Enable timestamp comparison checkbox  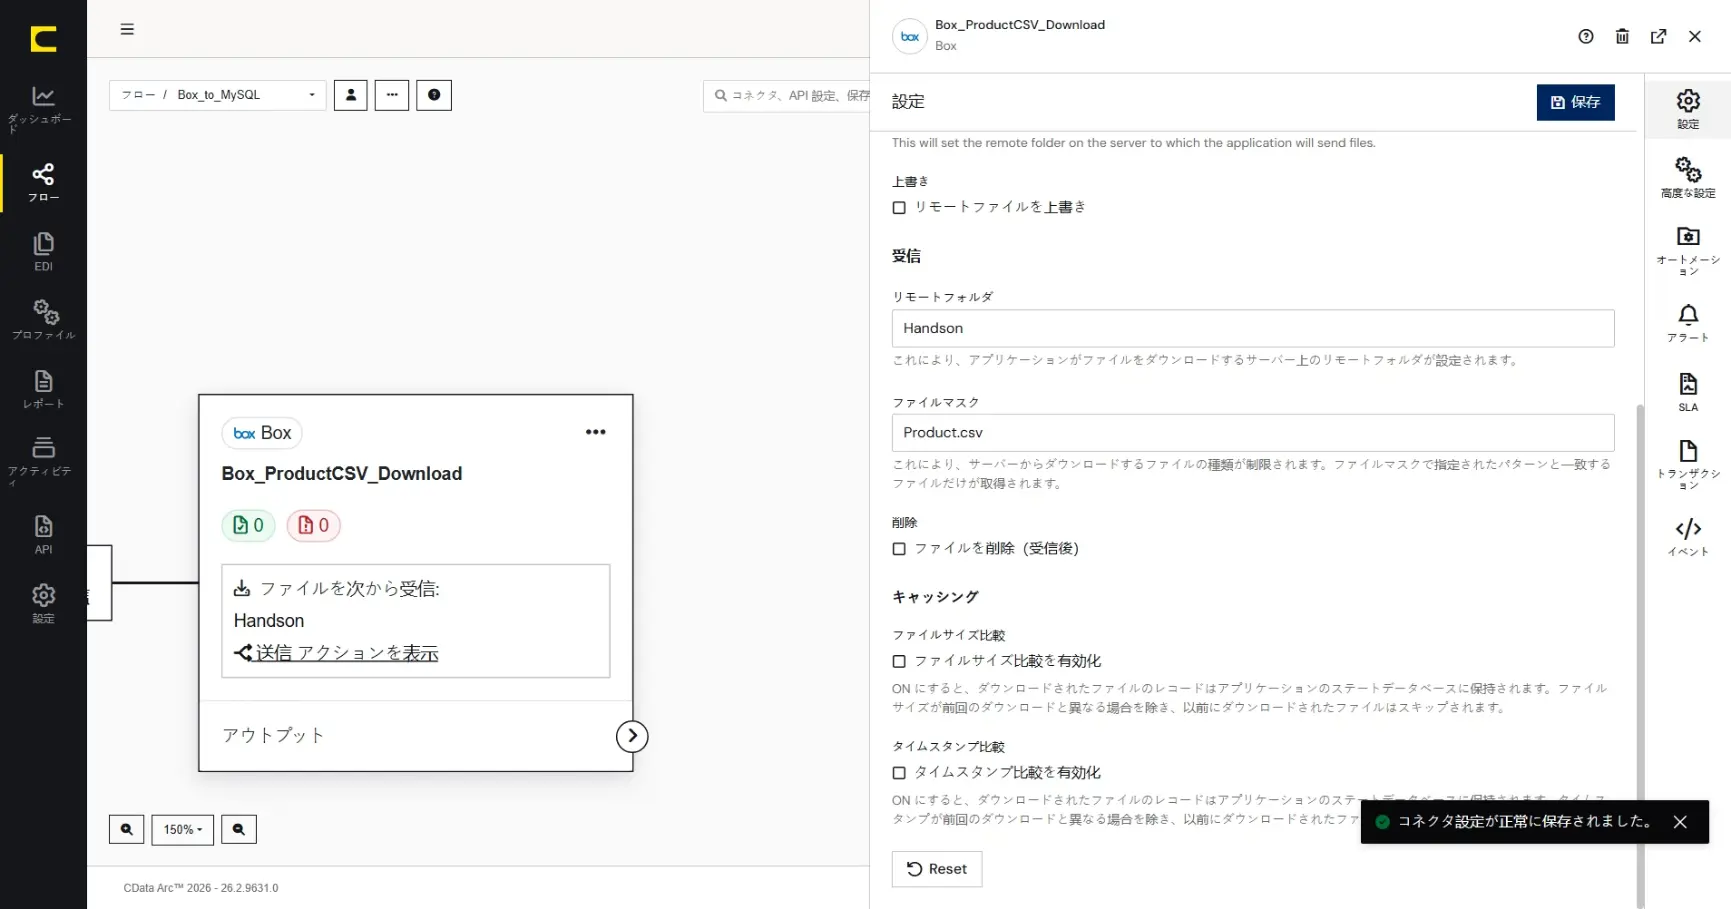899,773
